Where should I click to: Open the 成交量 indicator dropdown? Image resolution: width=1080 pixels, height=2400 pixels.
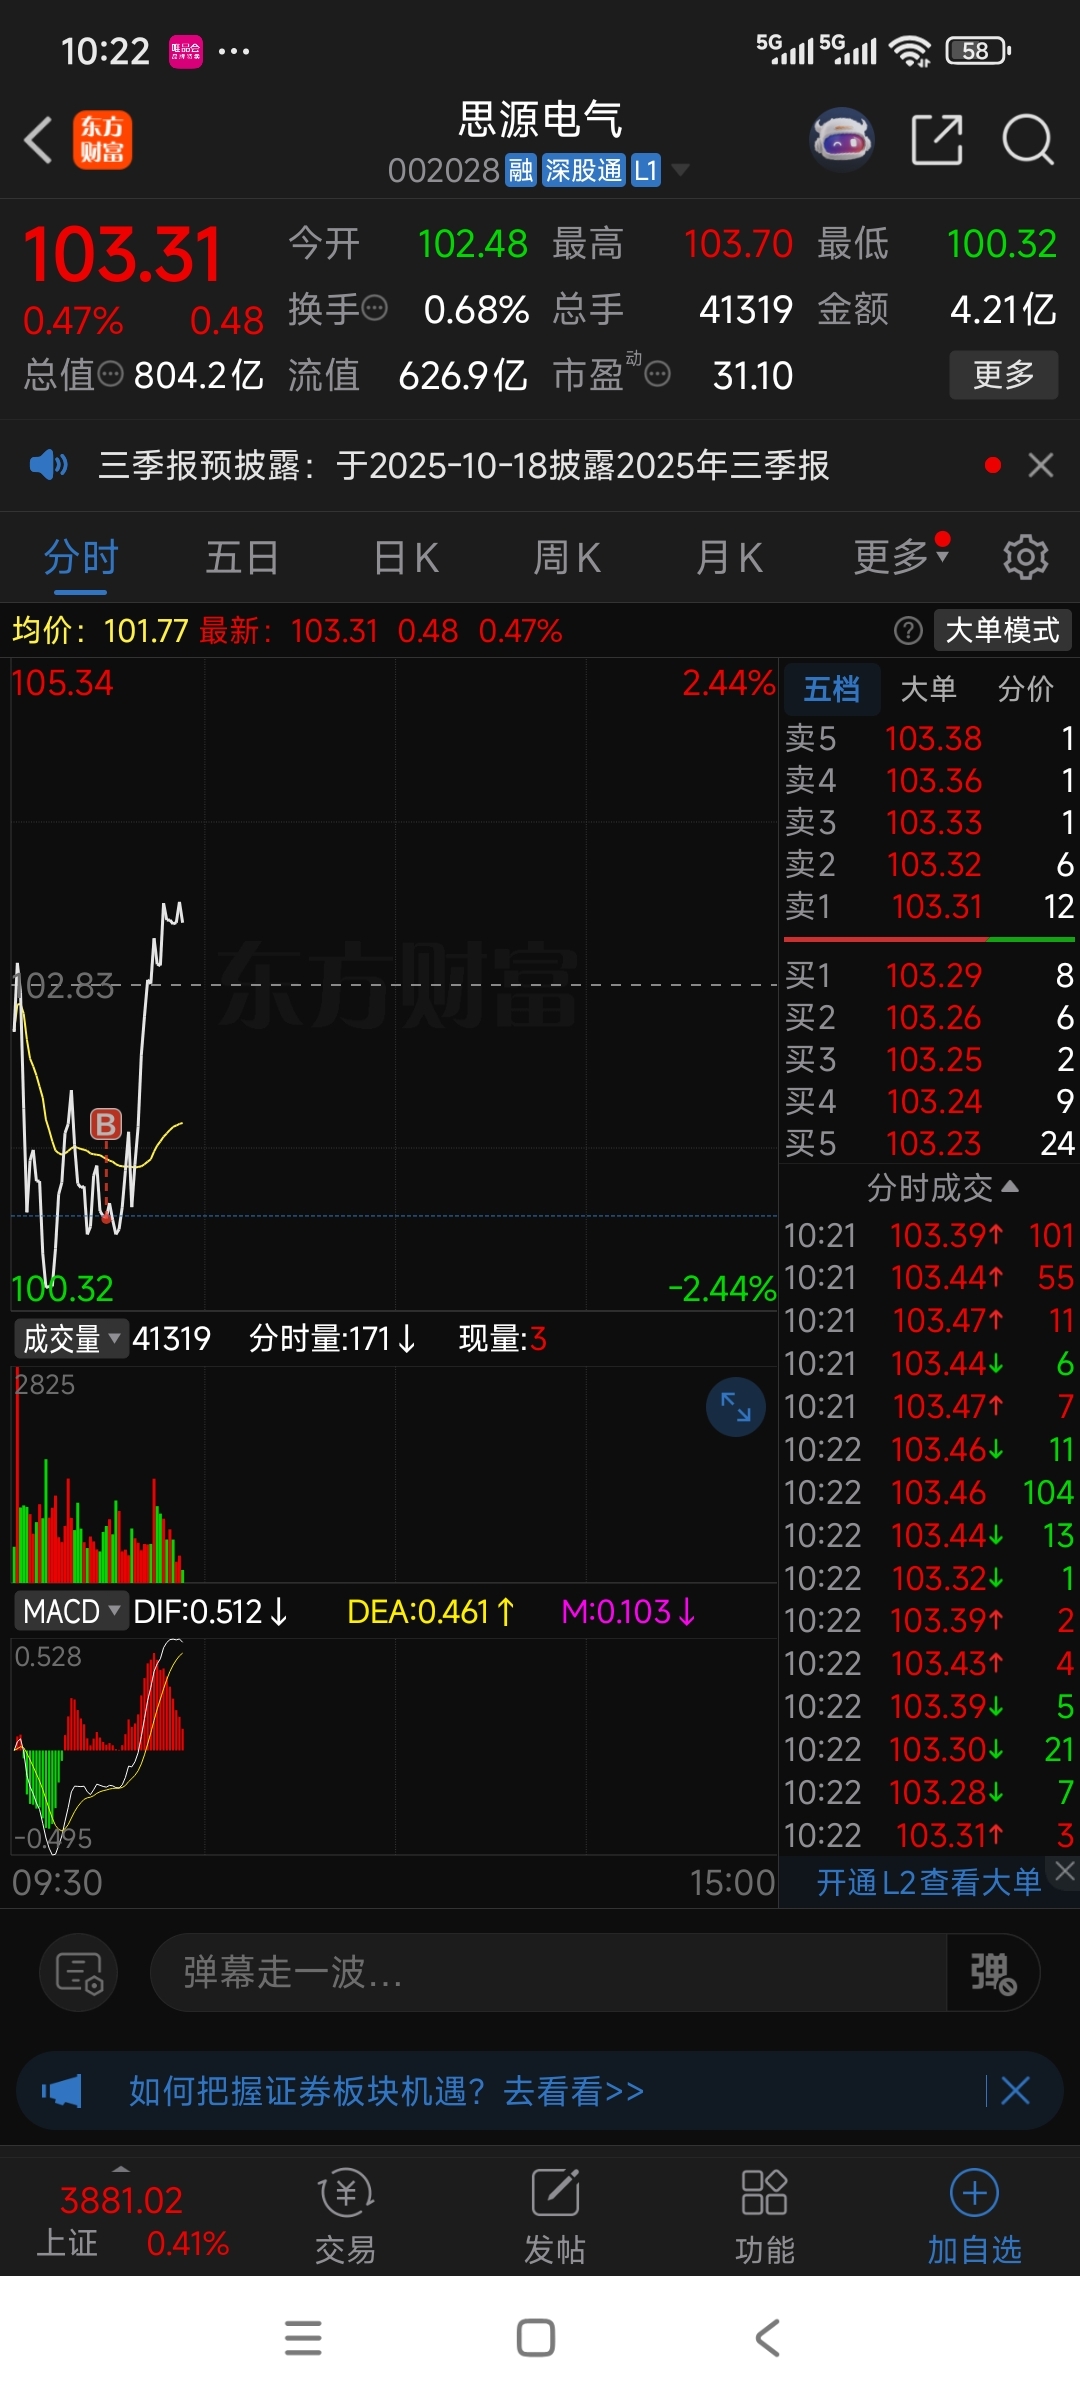point(71,1338)
